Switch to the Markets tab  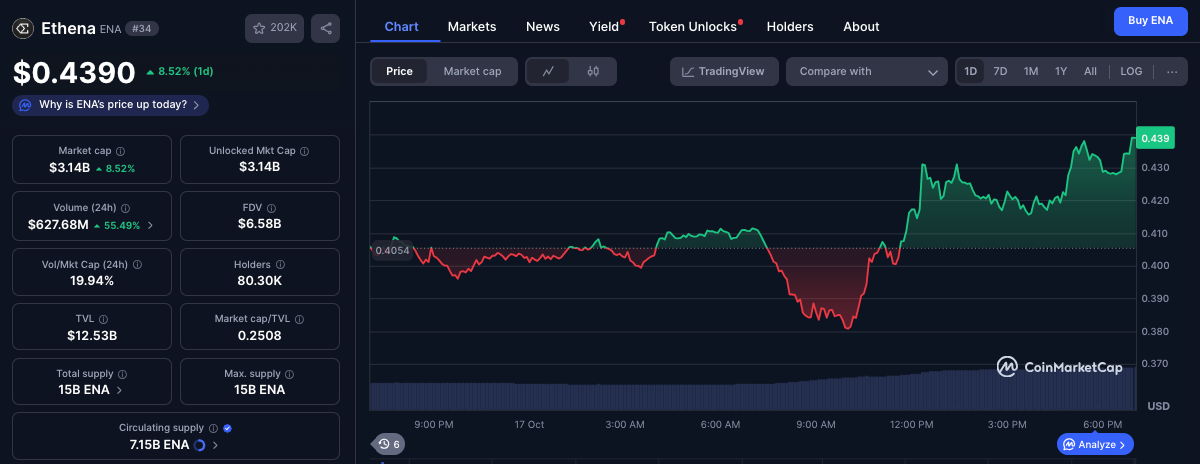(472, 27)
